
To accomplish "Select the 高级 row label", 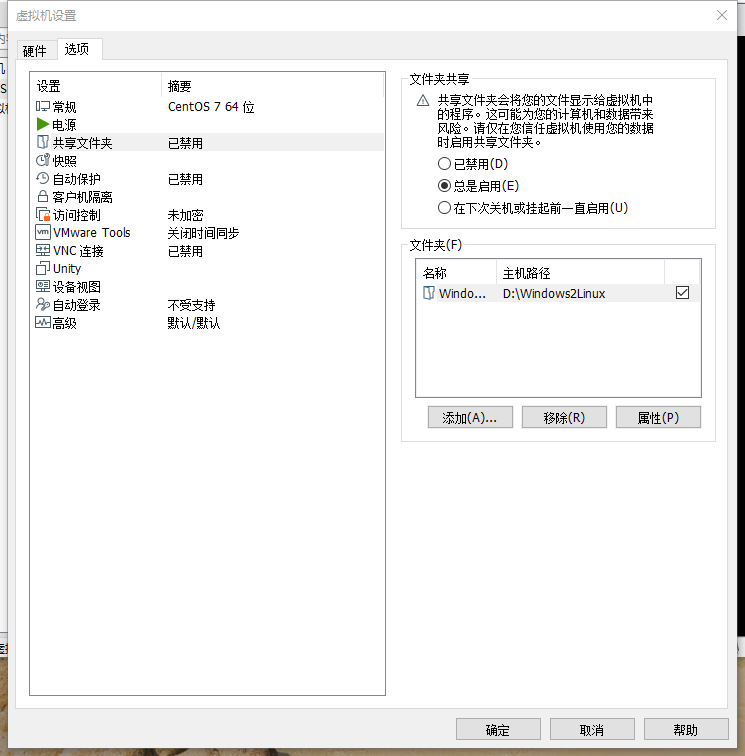I will point(65,323).
